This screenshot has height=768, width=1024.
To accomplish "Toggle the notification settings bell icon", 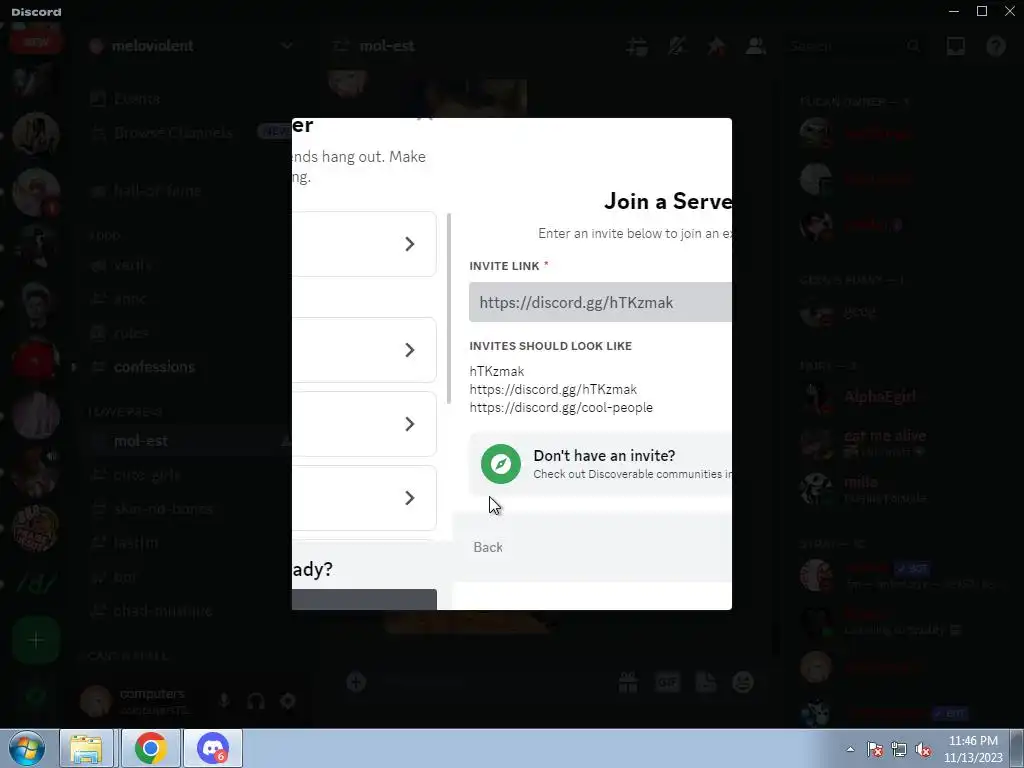I will point(677,46).
